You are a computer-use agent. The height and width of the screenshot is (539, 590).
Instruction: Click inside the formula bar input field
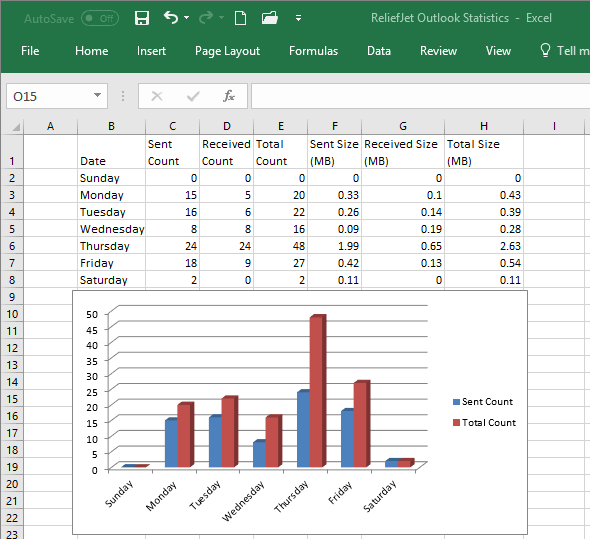[420, 96]
